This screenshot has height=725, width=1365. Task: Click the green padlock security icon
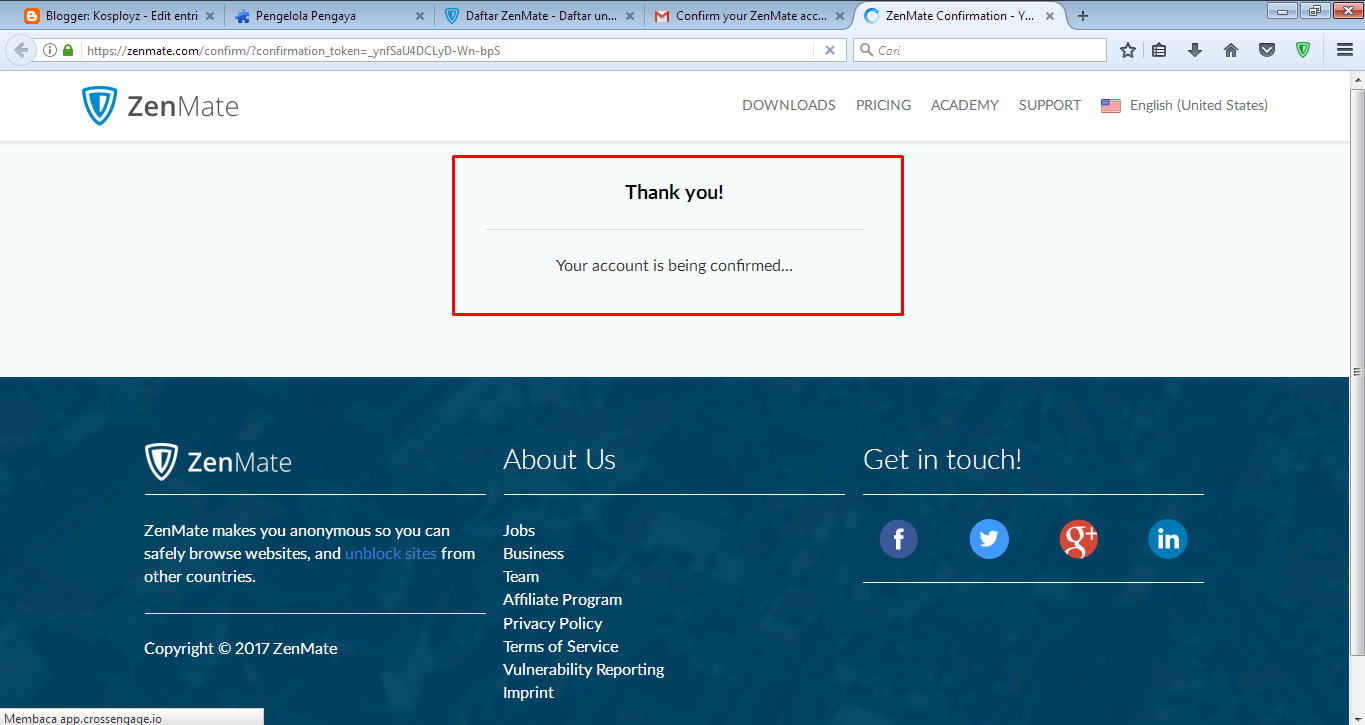tap(68, 50)
